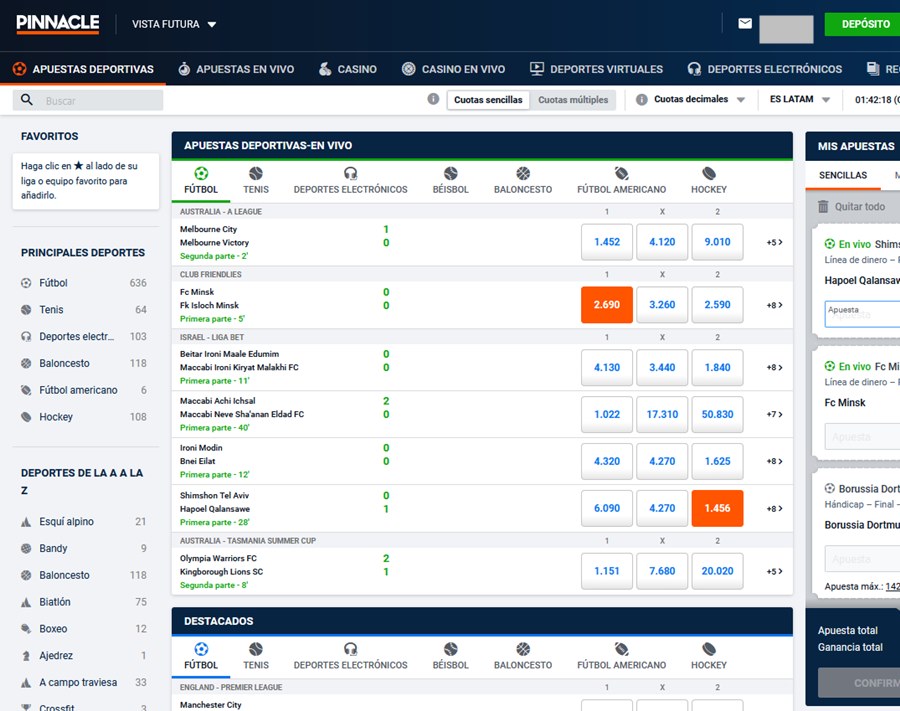Click the Biatlón icon
The image size is (900, 711).
26,602
